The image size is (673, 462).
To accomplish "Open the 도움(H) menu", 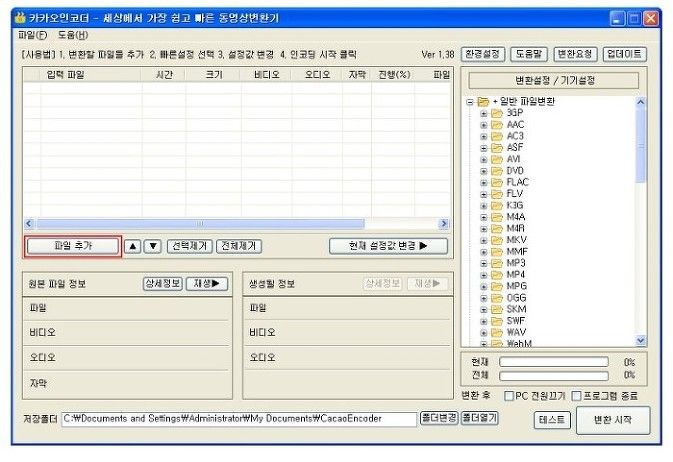I will click(73, 35).
